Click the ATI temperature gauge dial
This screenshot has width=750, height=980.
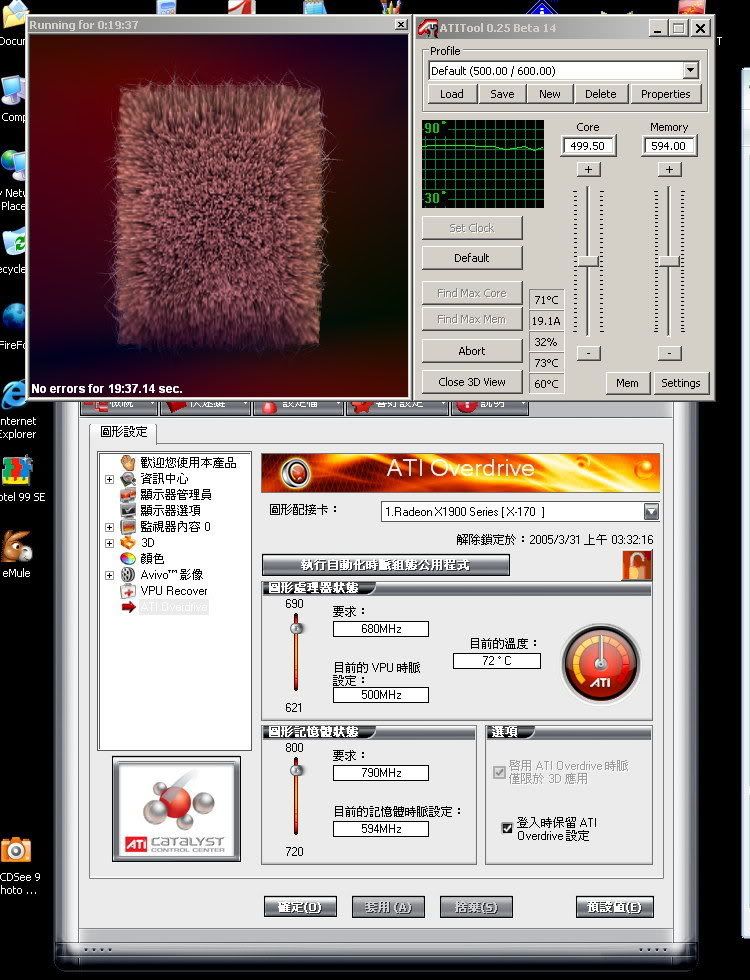tap(601, 664)
